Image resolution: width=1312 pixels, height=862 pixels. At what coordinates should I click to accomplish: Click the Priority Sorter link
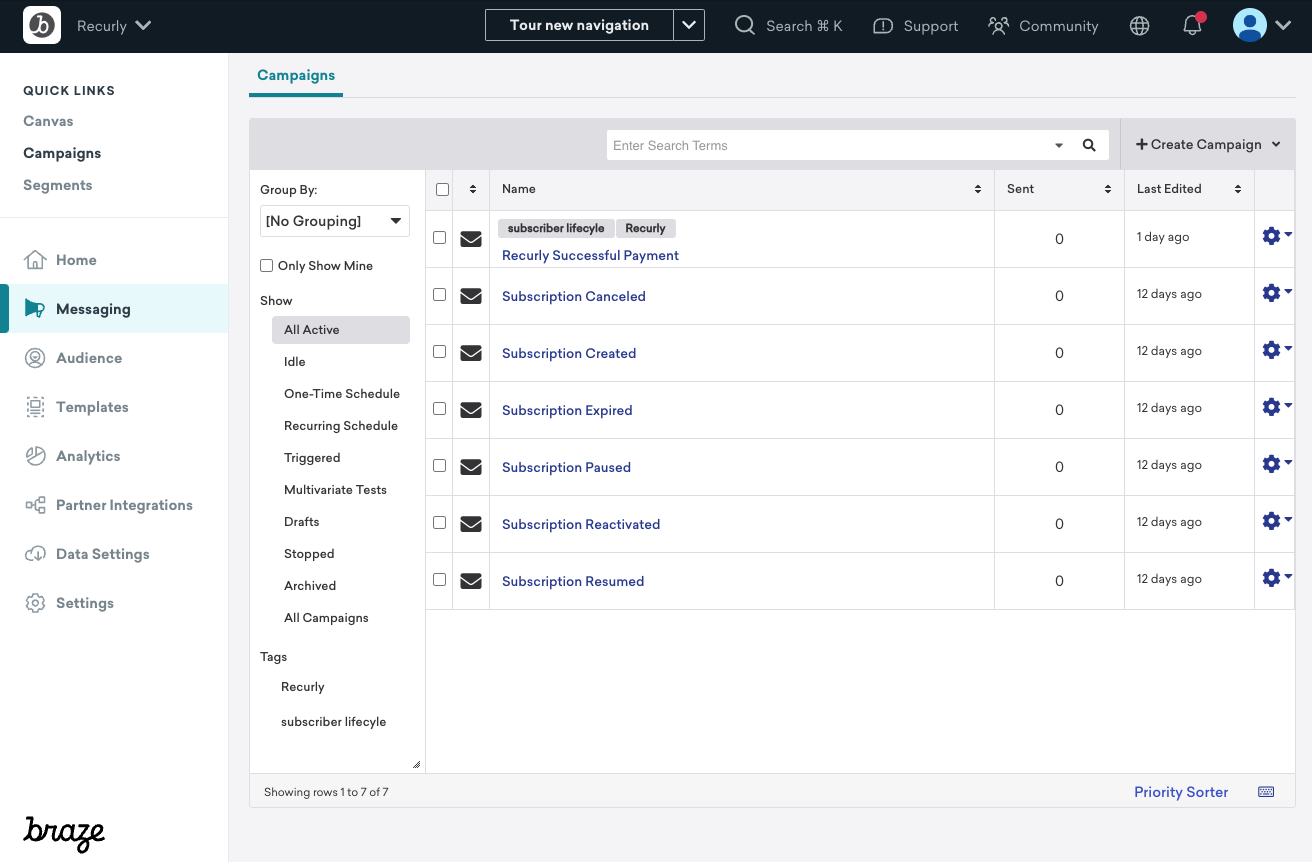coord(1180,792)
